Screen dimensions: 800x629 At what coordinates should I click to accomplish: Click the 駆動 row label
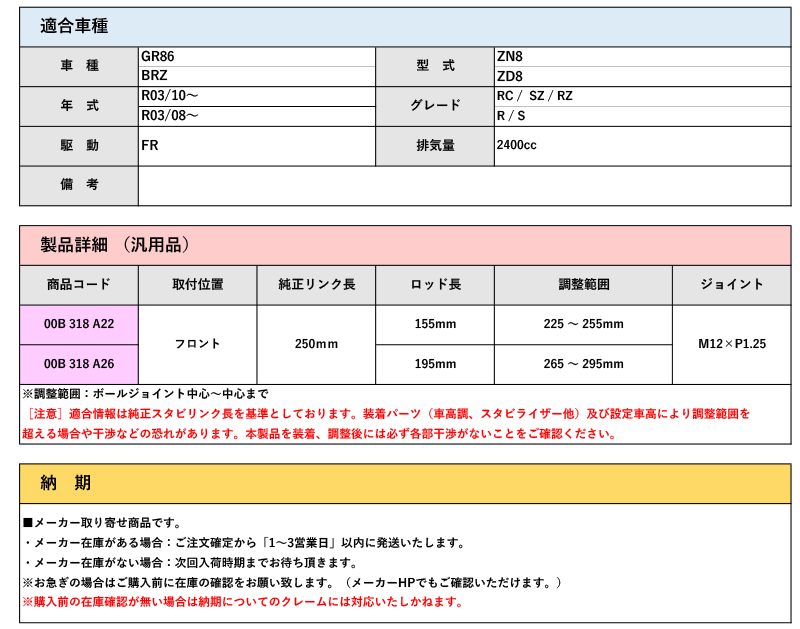click(x=79, y=146)
